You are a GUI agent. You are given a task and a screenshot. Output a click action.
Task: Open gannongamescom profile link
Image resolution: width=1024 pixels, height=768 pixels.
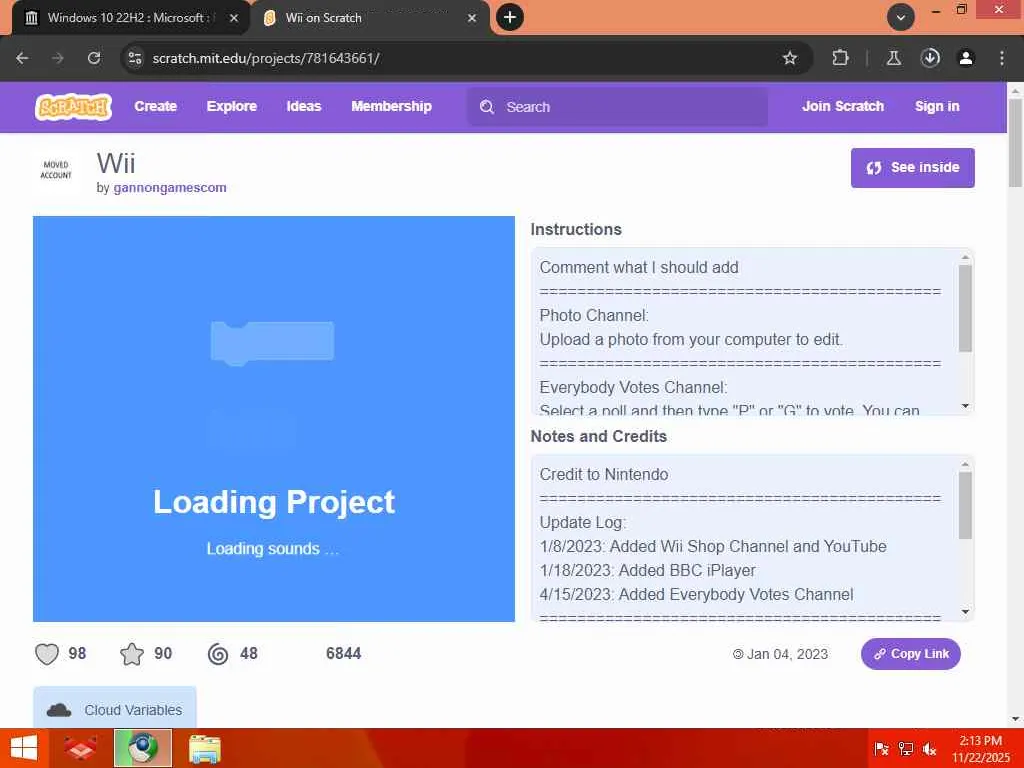pos(170,188)
